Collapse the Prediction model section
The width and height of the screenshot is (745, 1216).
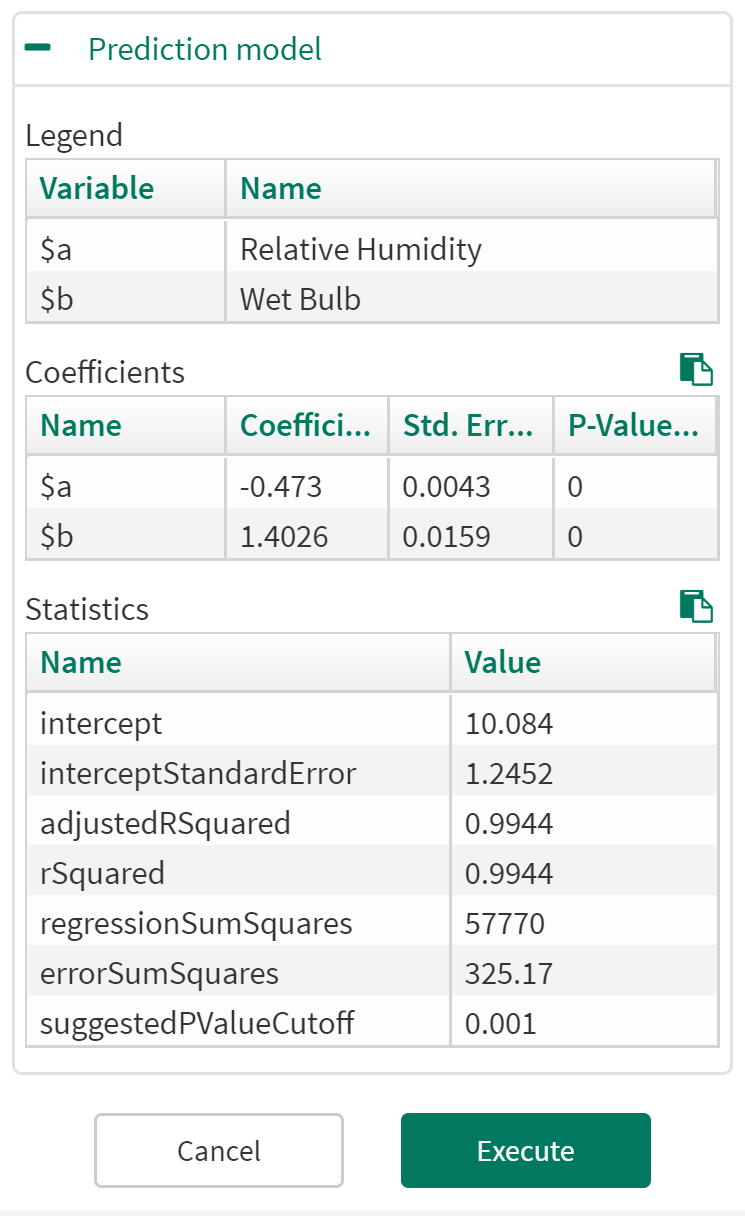coord(38,49)
